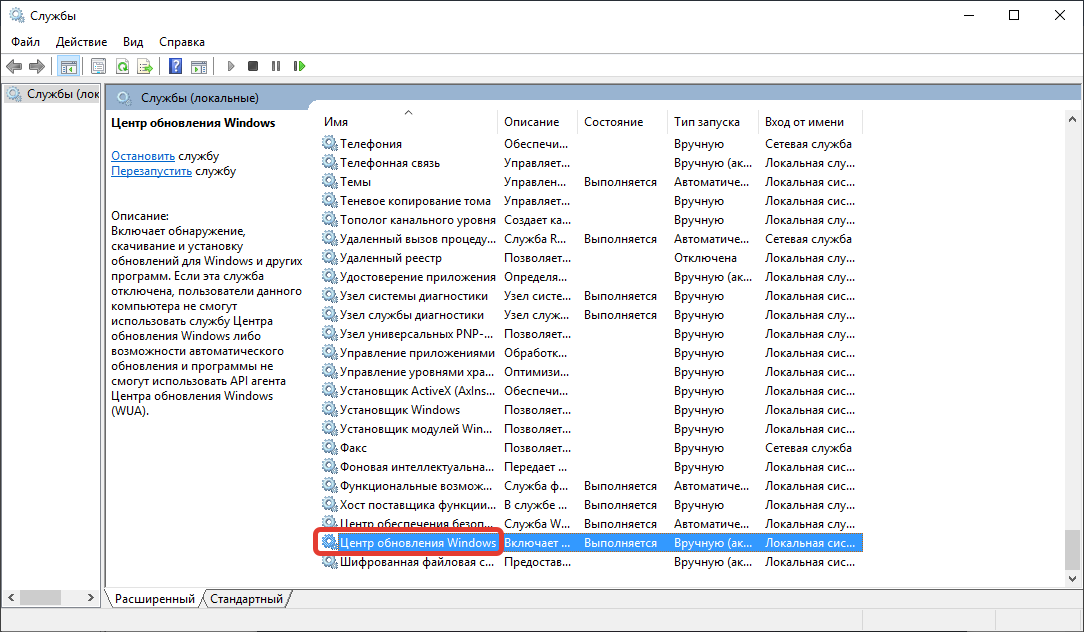Sort by the Состояние column header
Viewport: 1084px width, 632px height.
tap(613, 122)
